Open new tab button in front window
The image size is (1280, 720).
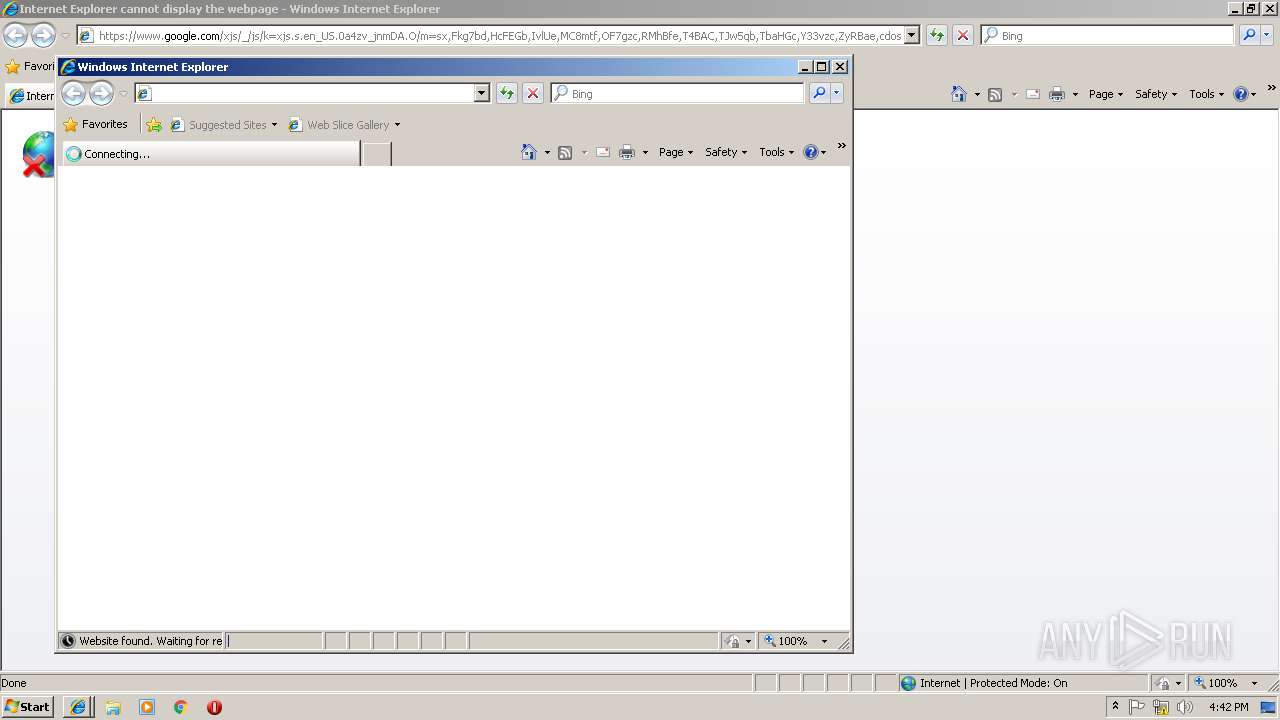pos(376,154)
